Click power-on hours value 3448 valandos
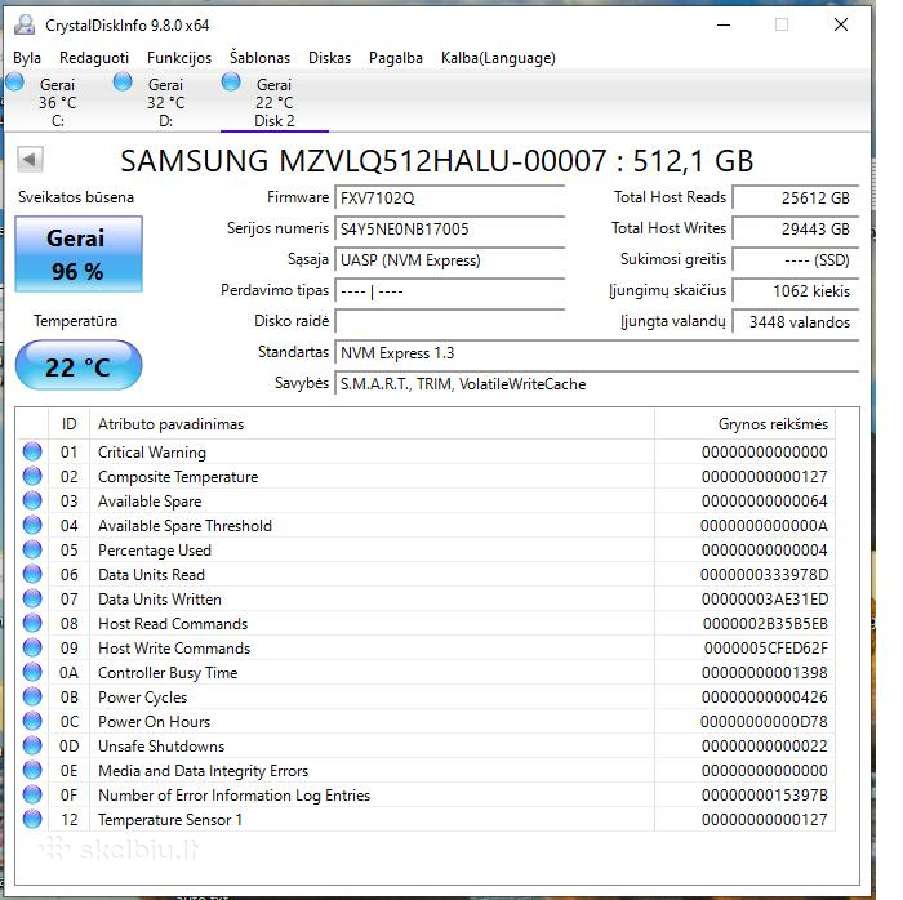Screen dimensions: 903x900 [x=795, y=322]
